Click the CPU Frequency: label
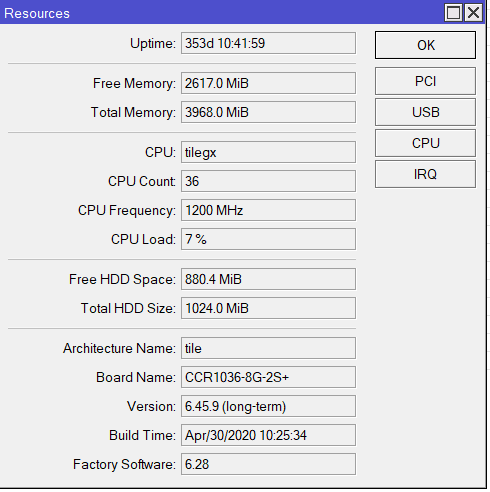 click(x=127, y=211)
